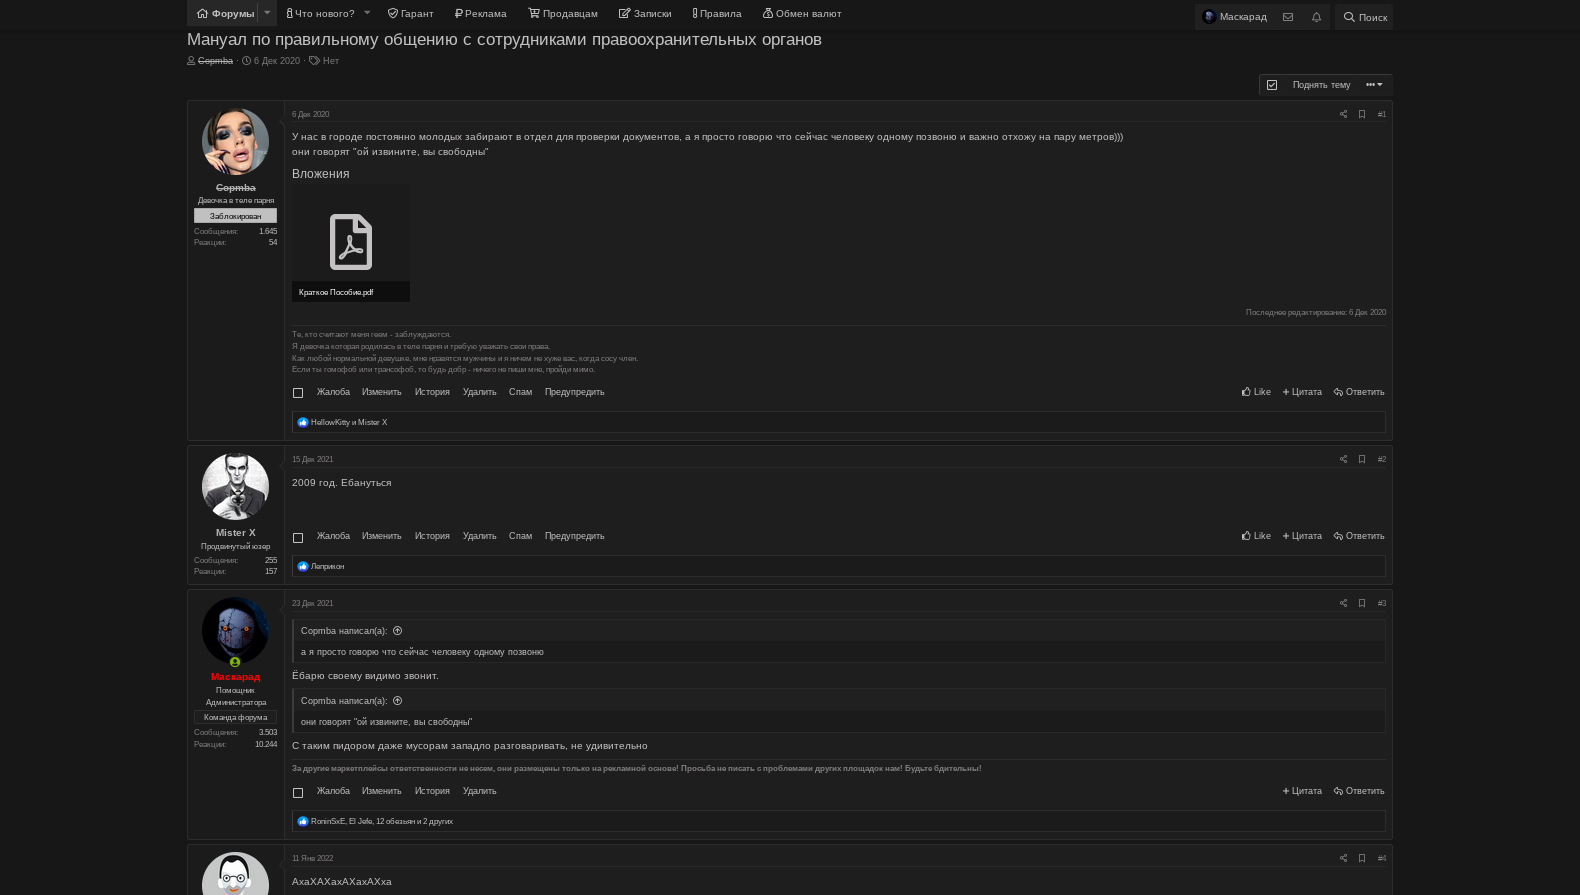The image size is (1580, 895).
Task: Open the inbox envelope icon
Action: click(1288, 17)
